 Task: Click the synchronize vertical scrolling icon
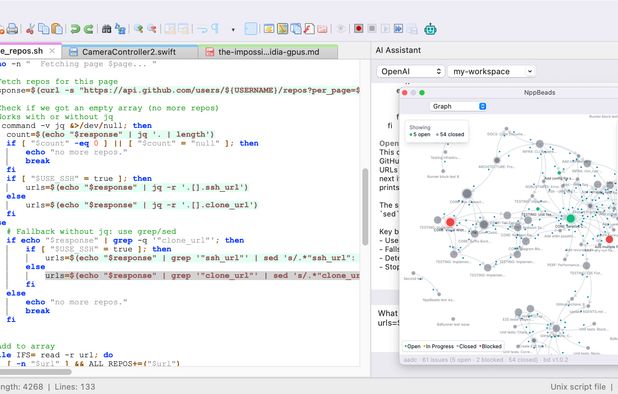pyautogui.click(x=170, y=29)
